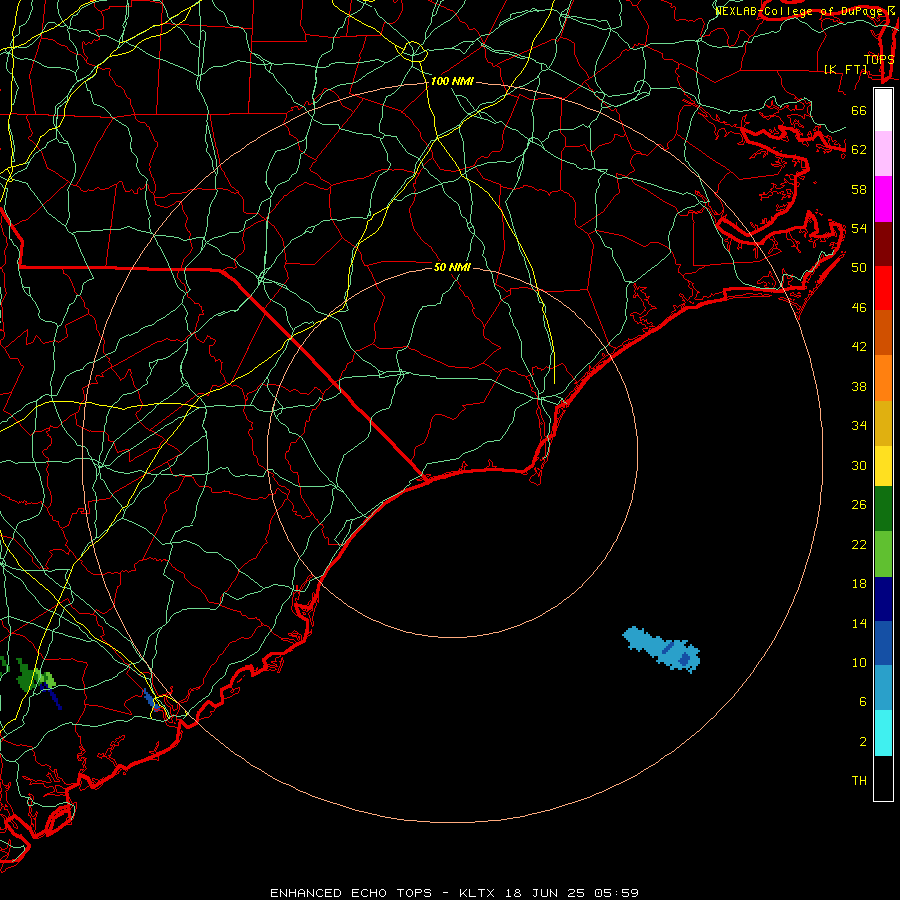Click the '50 NMI' range ring label
This screenshot has height=900, width=900.
click(452, 267)
